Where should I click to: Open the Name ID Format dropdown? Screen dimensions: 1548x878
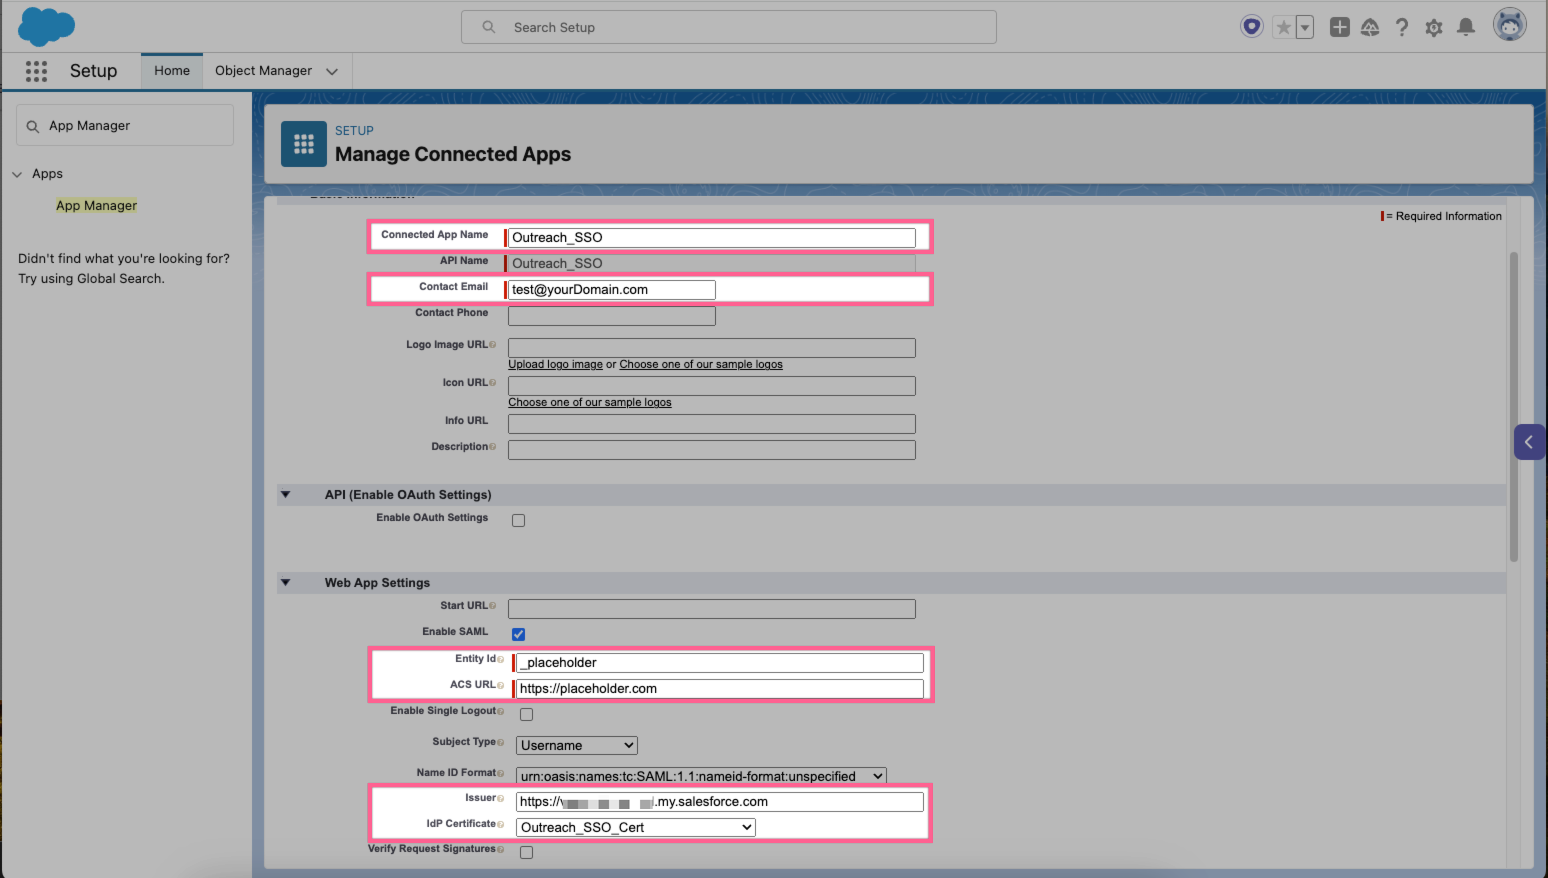coord(698,775)
